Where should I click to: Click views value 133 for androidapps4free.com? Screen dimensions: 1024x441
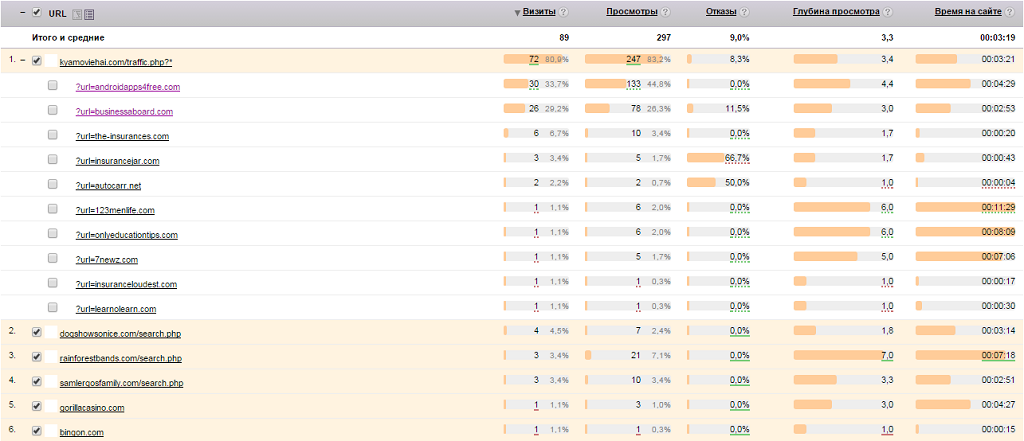(x=633, y=84)
